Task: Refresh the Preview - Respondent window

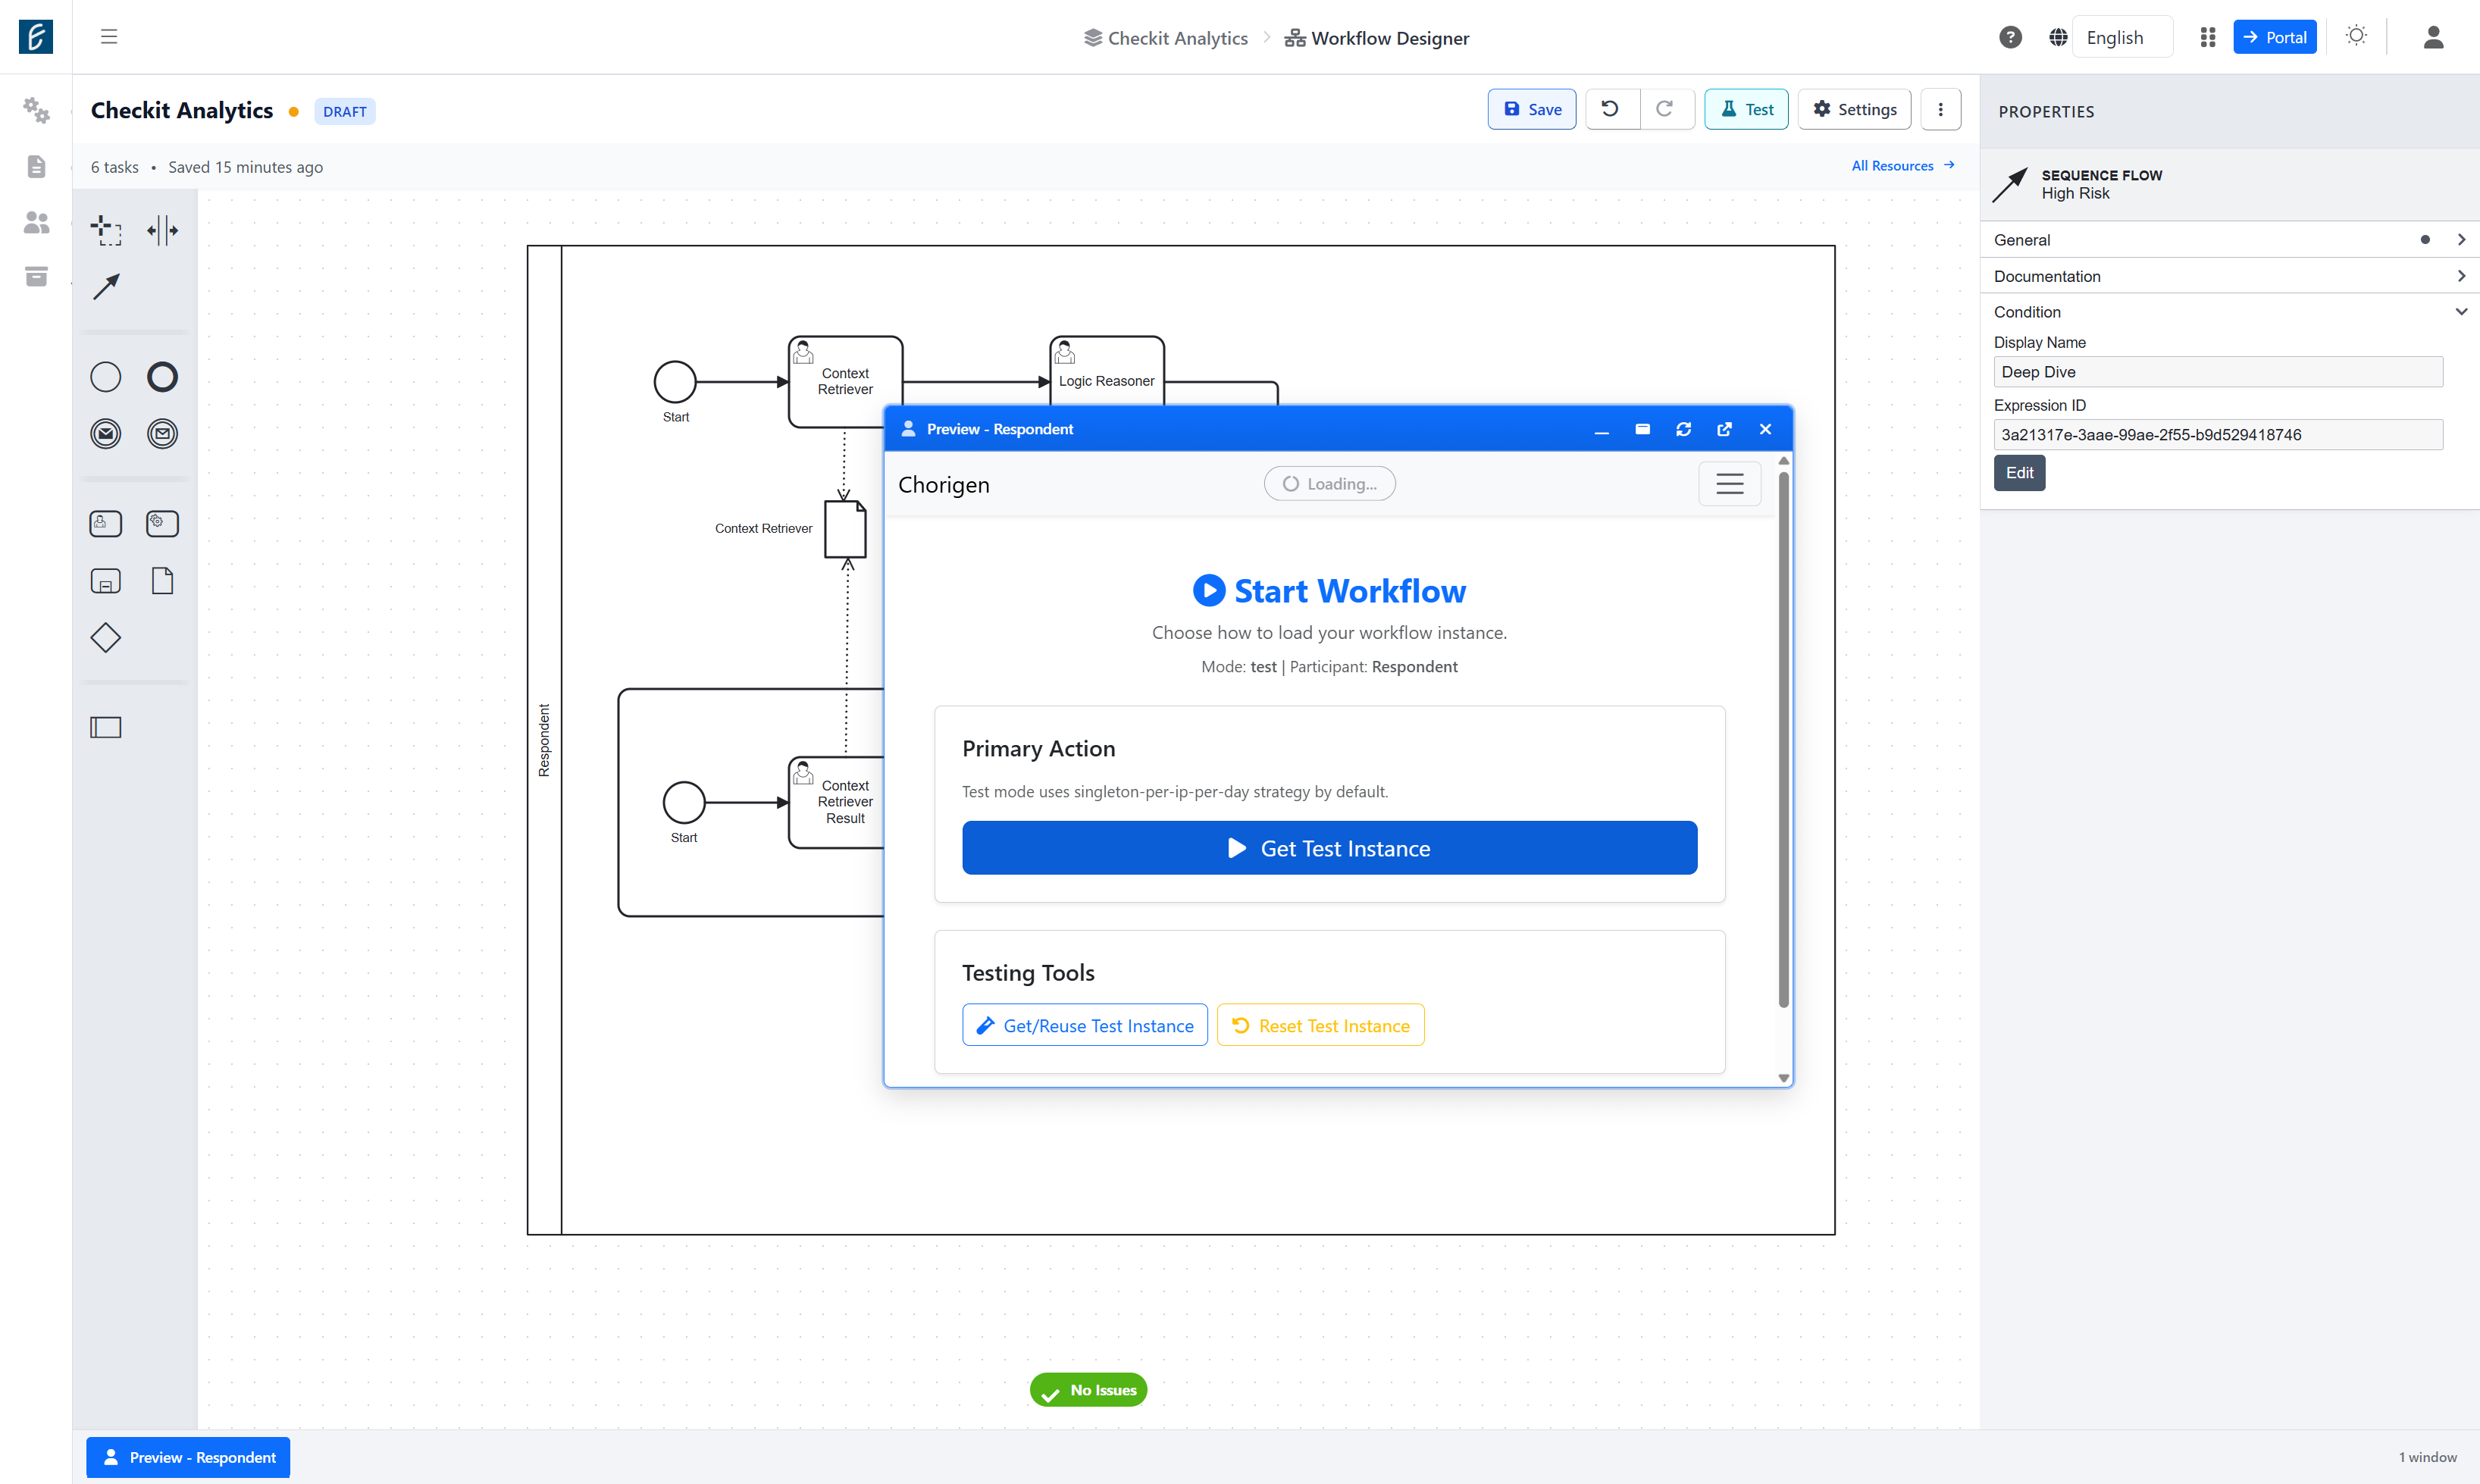Action: point(1684,429)
